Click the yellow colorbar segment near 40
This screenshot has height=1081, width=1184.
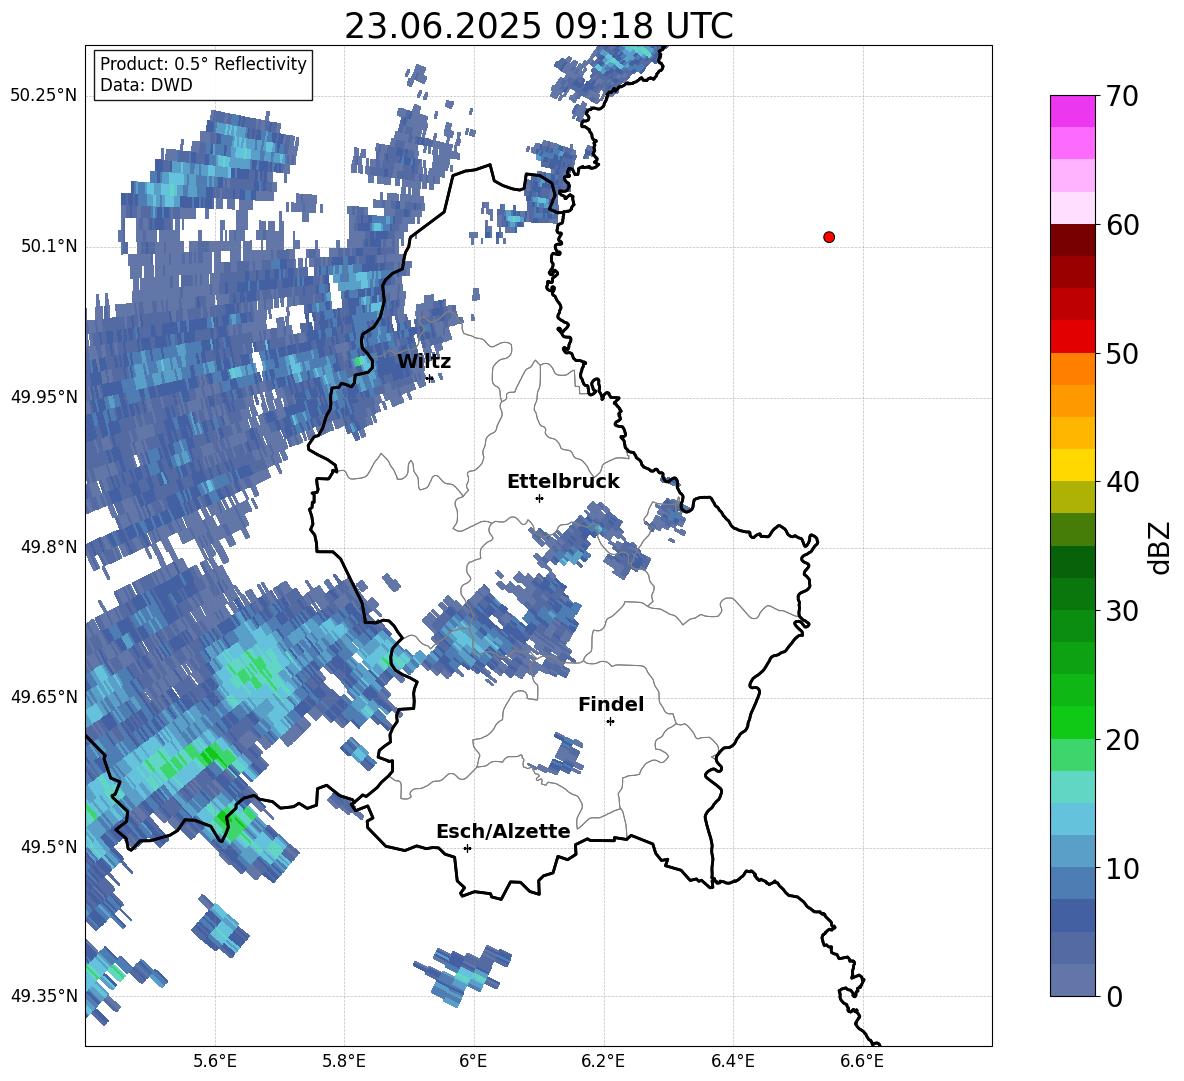[x=1073, y=466]
